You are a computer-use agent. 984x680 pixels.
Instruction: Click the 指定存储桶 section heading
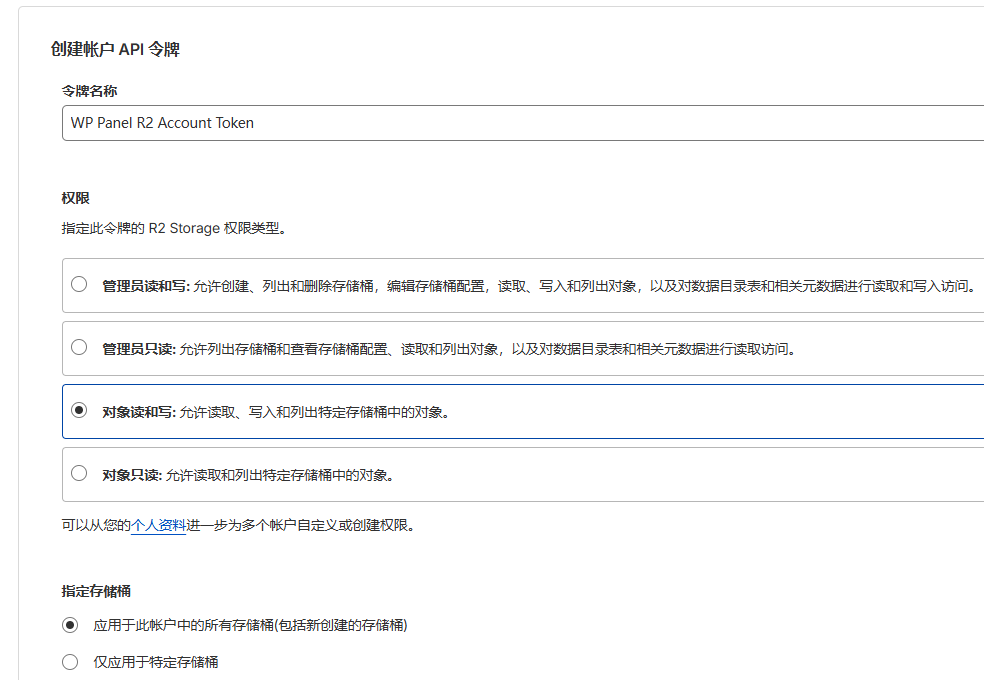(96, 591)
